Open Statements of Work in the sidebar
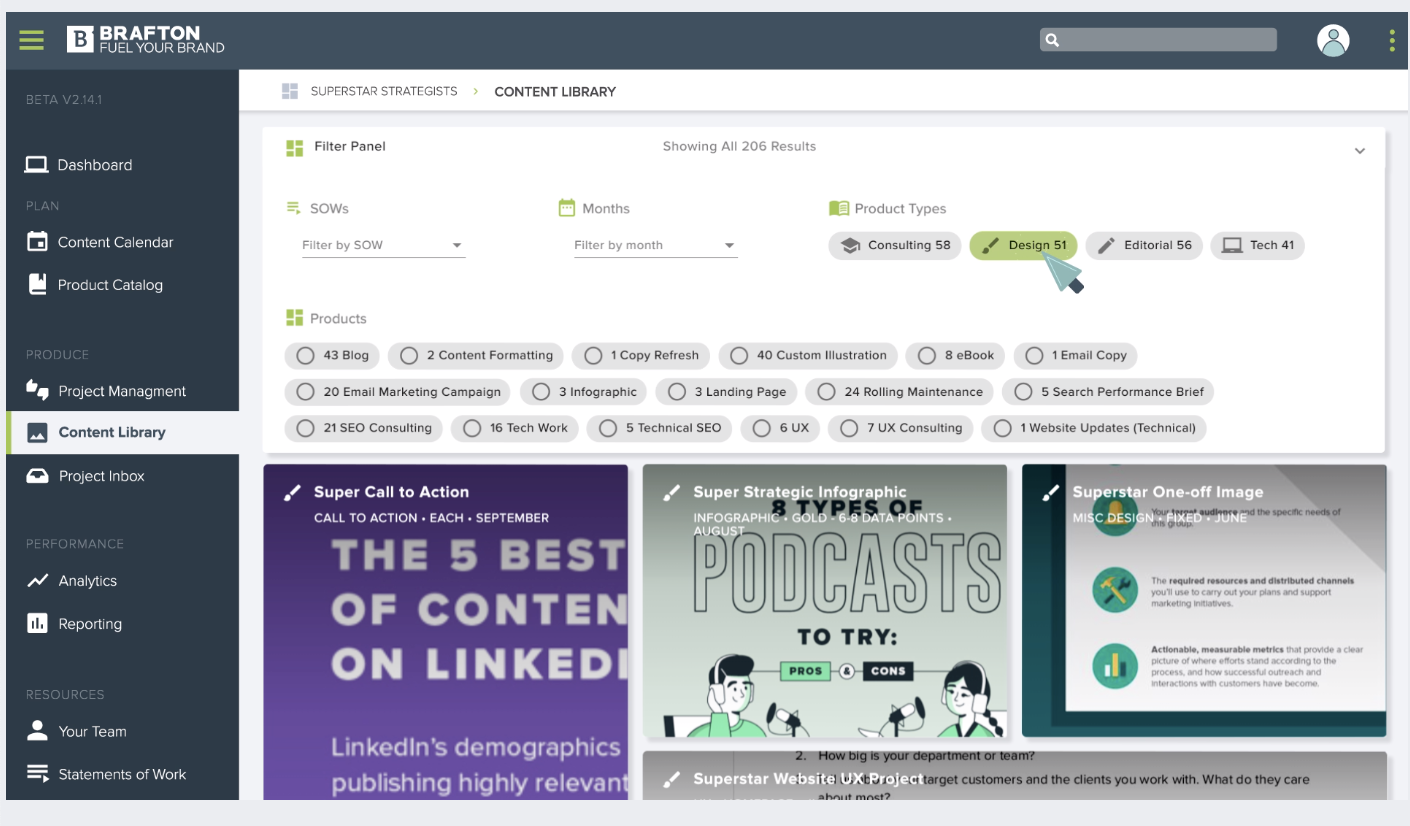The height and width of the screenshot is (826, 1410). 36,773
